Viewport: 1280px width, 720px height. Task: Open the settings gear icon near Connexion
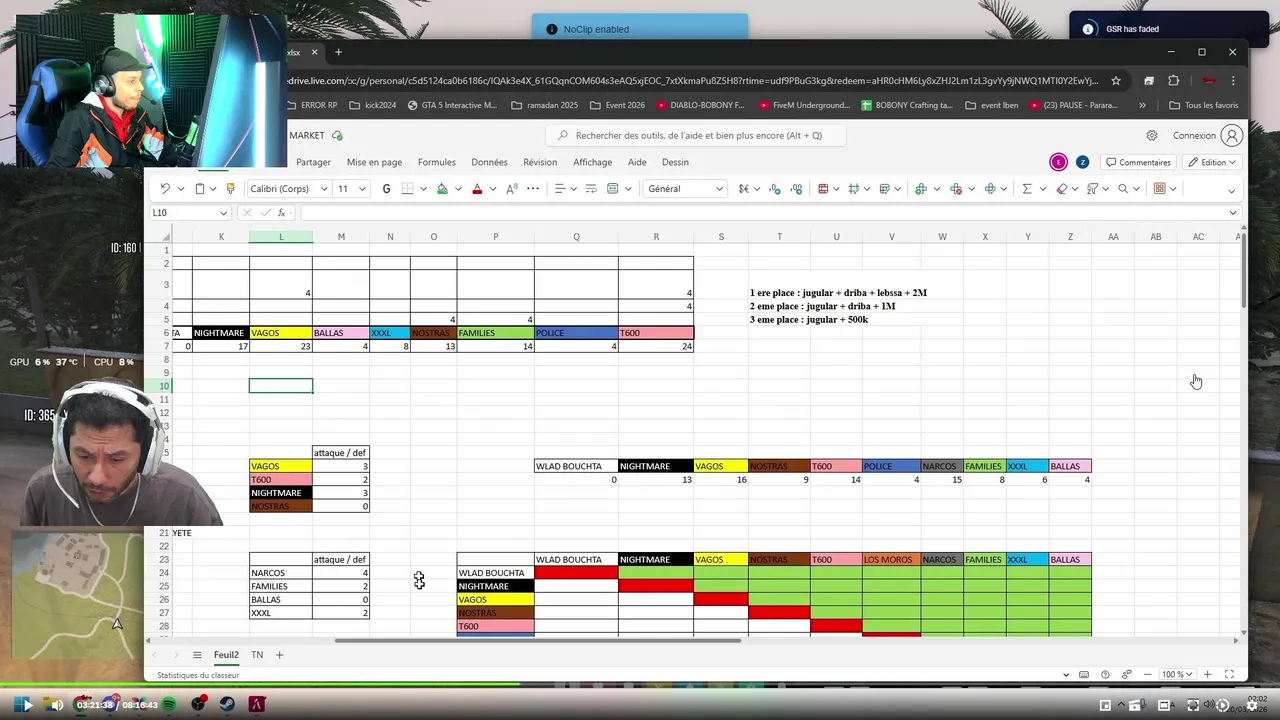point(1152,136)
